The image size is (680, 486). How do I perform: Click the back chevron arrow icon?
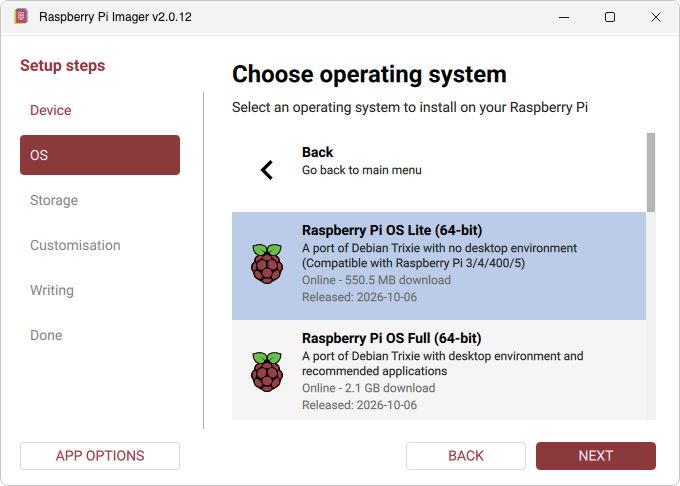(267, 170)
